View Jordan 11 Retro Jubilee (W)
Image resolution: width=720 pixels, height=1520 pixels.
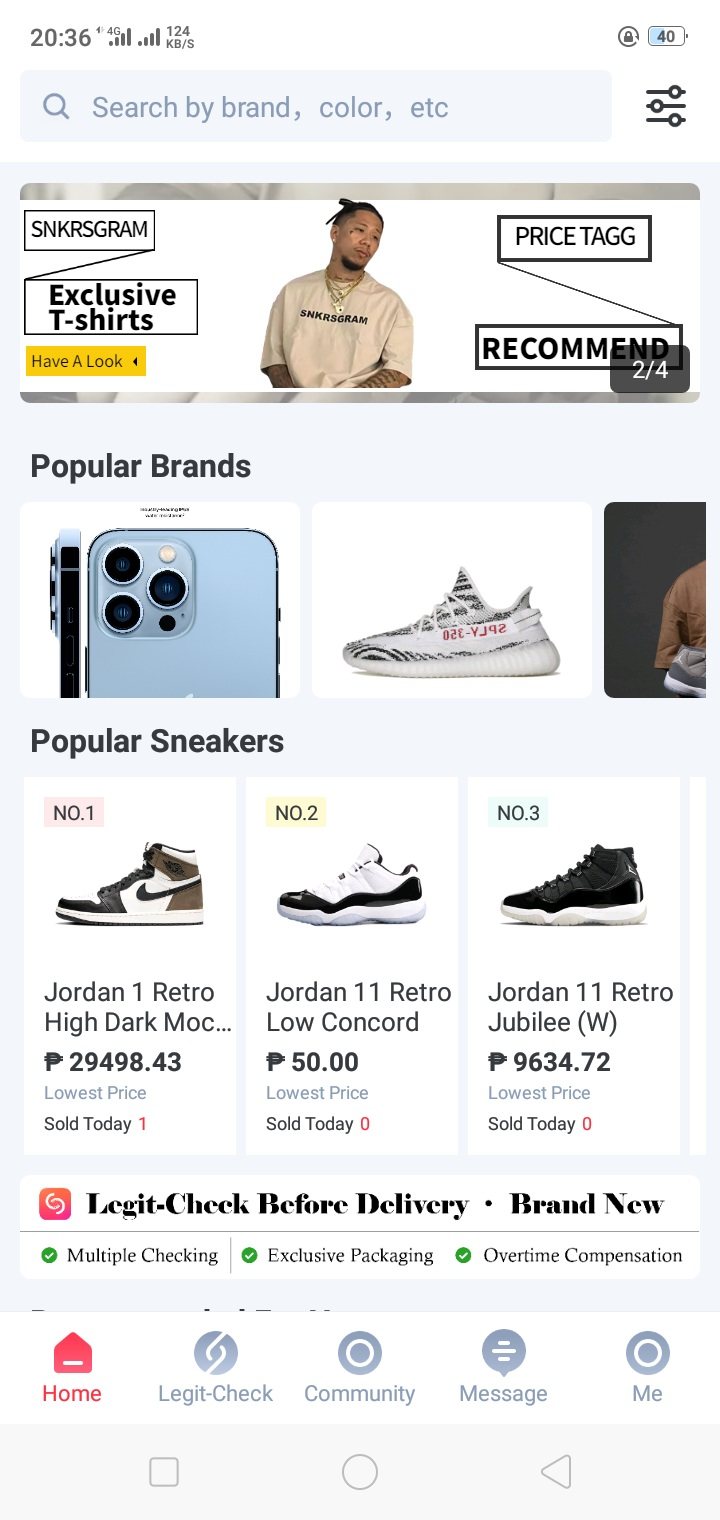574,1006
